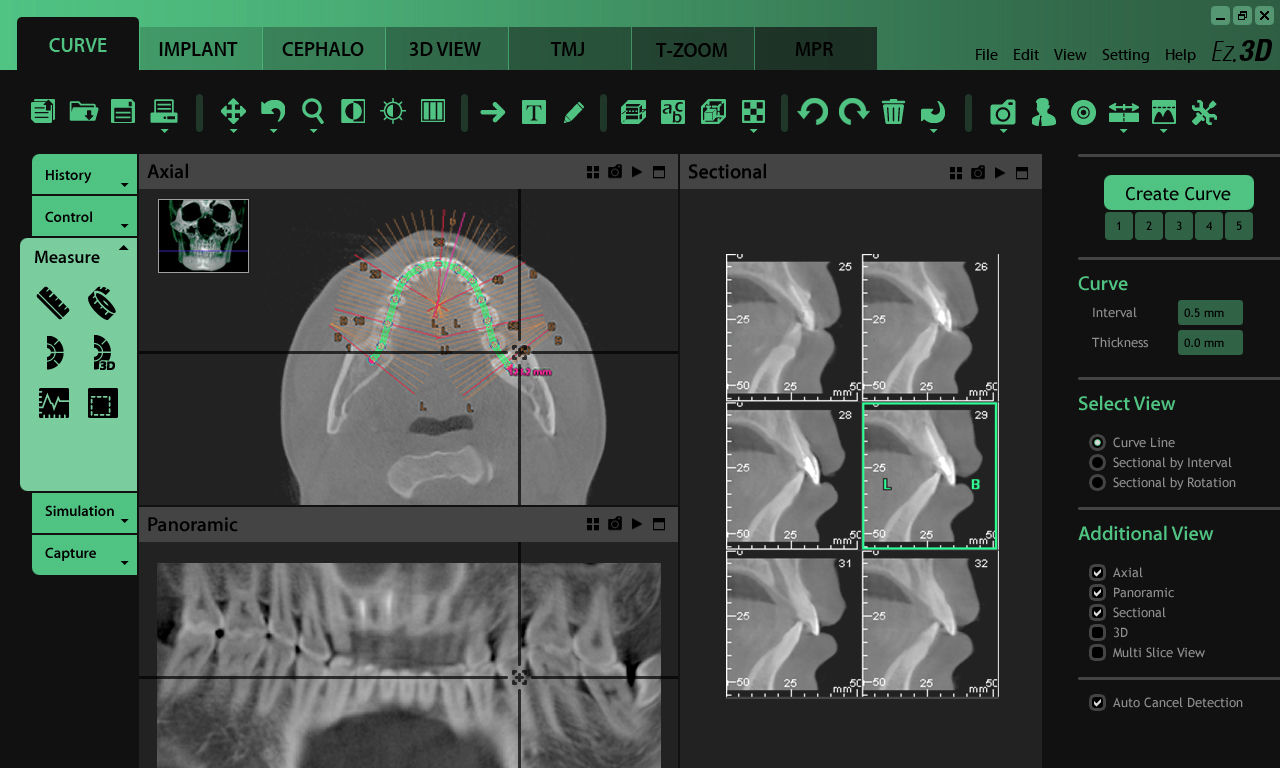This screenshot has height=768, width=1280.
Task: Select the profile graph measure tool
Action: (53, 403)
